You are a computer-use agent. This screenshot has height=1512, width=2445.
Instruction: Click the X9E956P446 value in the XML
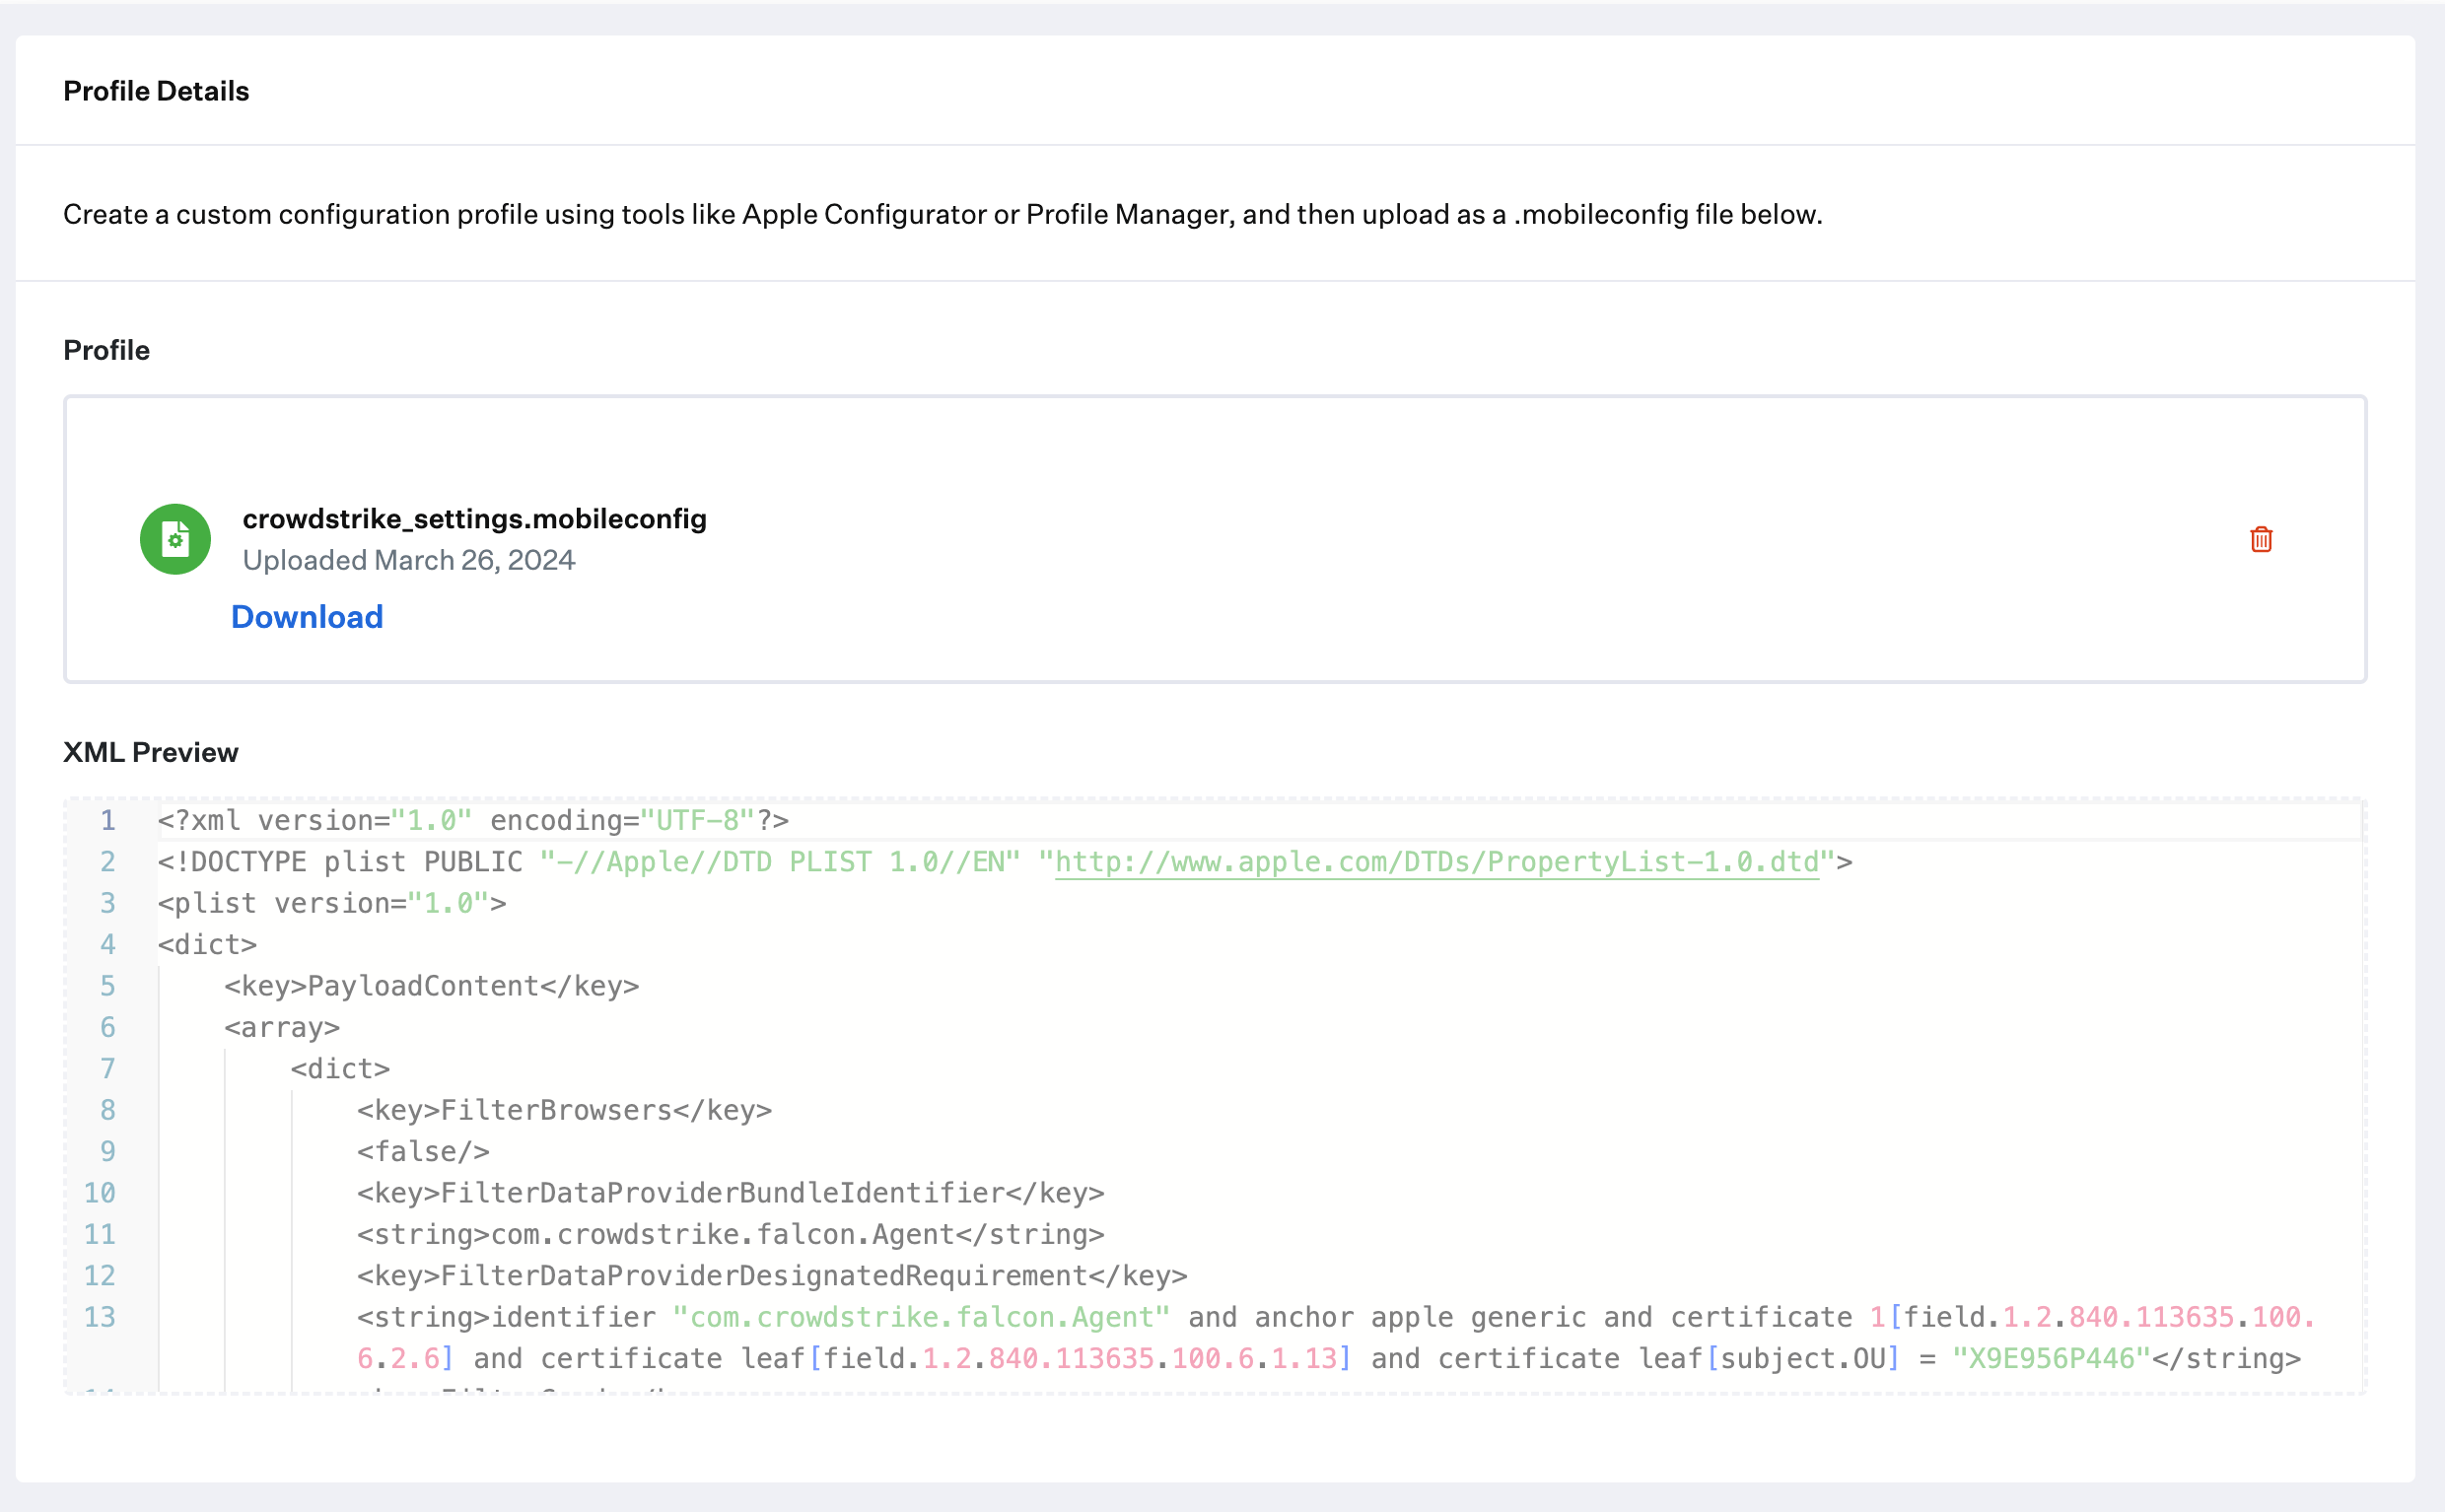tap(2051, 1359)
